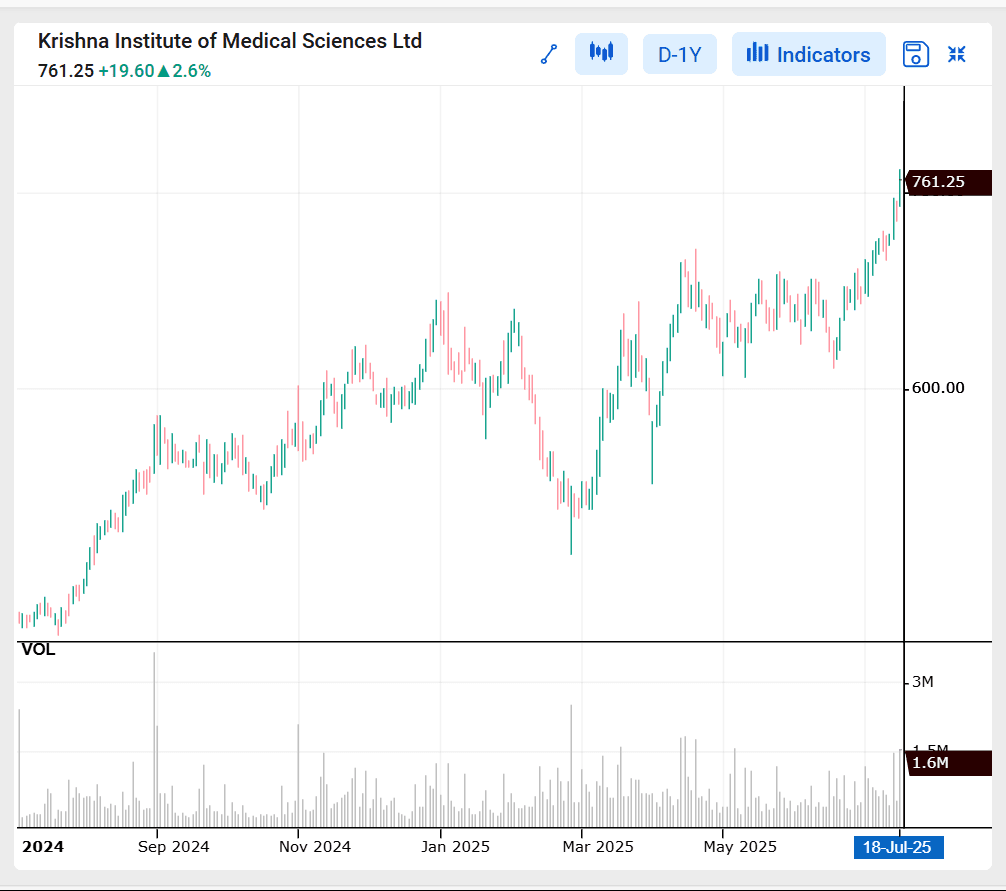Open the Indicators menu
The width and height of the screenshot is (1006, 891).
point(808,55)
